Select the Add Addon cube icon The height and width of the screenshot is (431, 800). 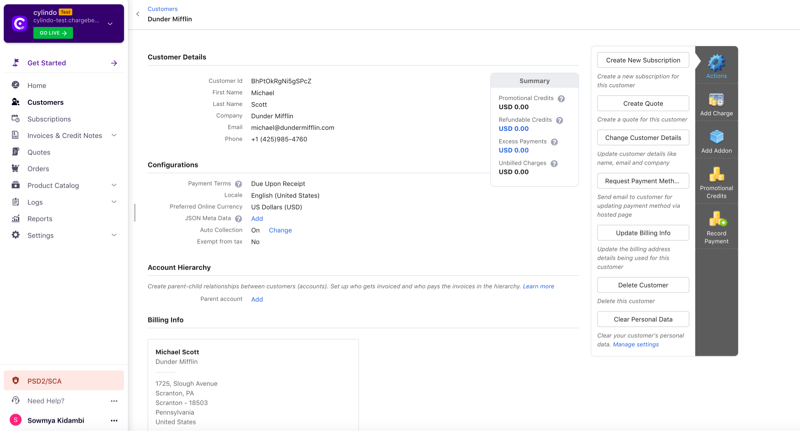[x=716, y=137]
